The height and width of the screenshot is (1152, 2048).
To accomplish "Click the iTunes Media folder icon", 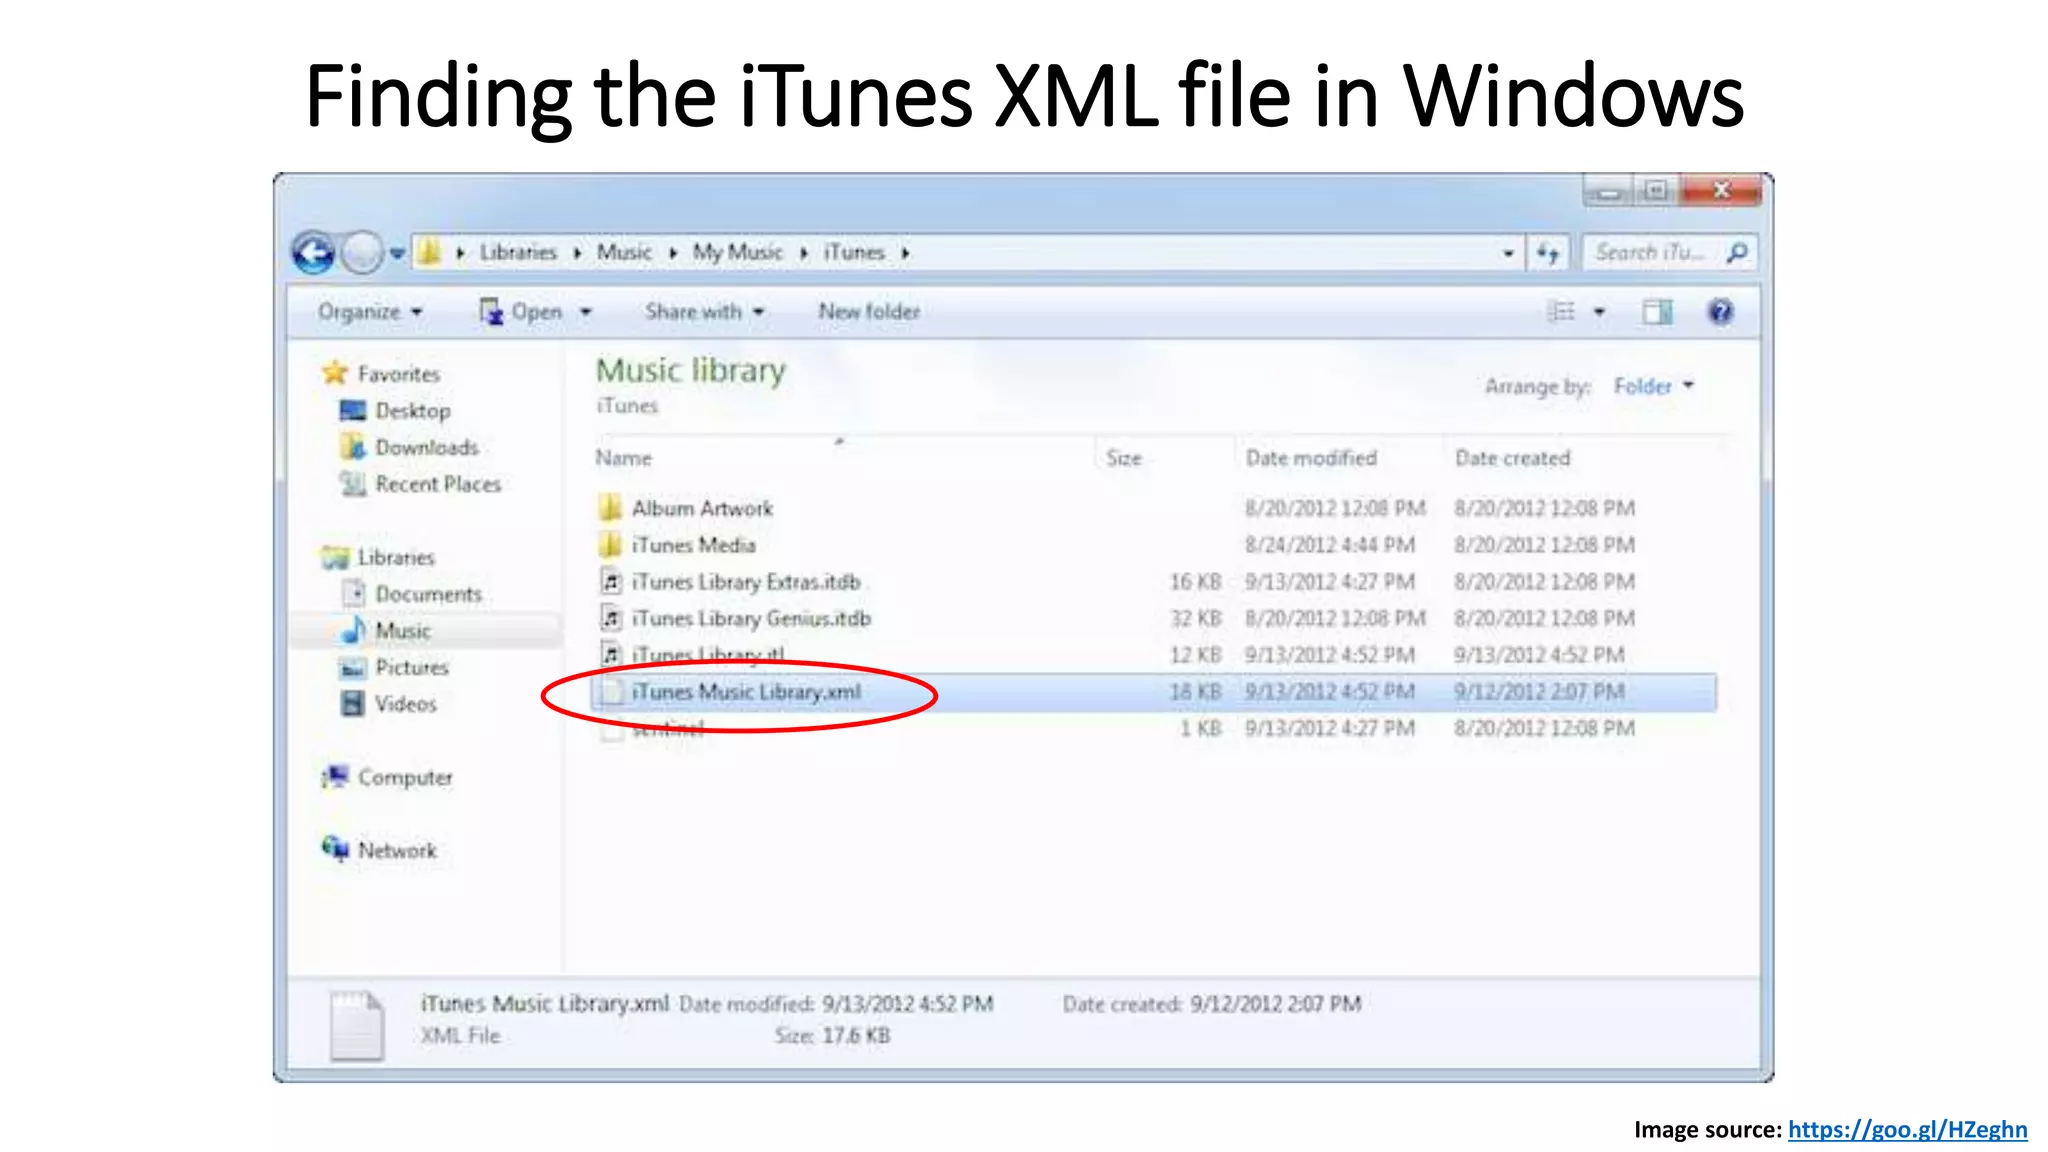I will pyautogui.click(x=611, y=545).
